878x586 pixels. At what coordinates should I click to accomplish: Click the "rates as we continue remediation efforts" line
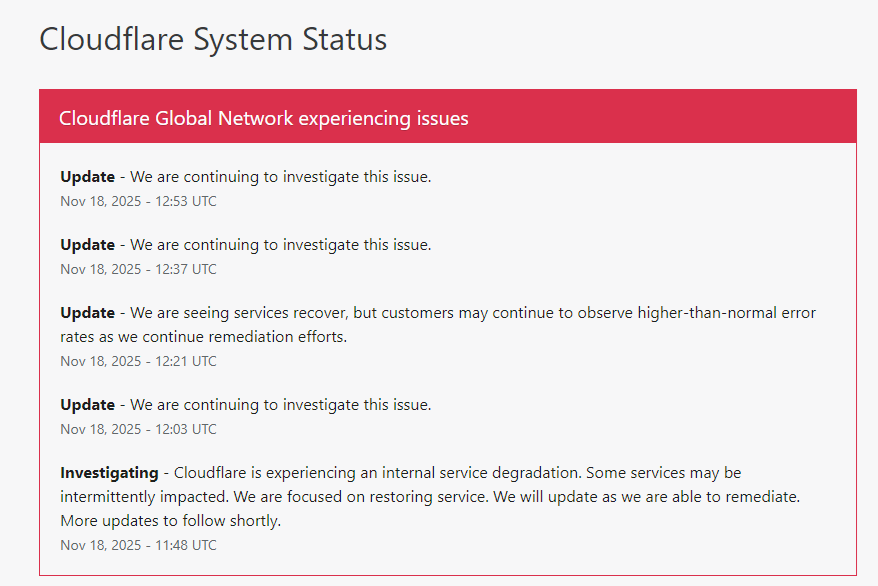[x=203, y=336]
